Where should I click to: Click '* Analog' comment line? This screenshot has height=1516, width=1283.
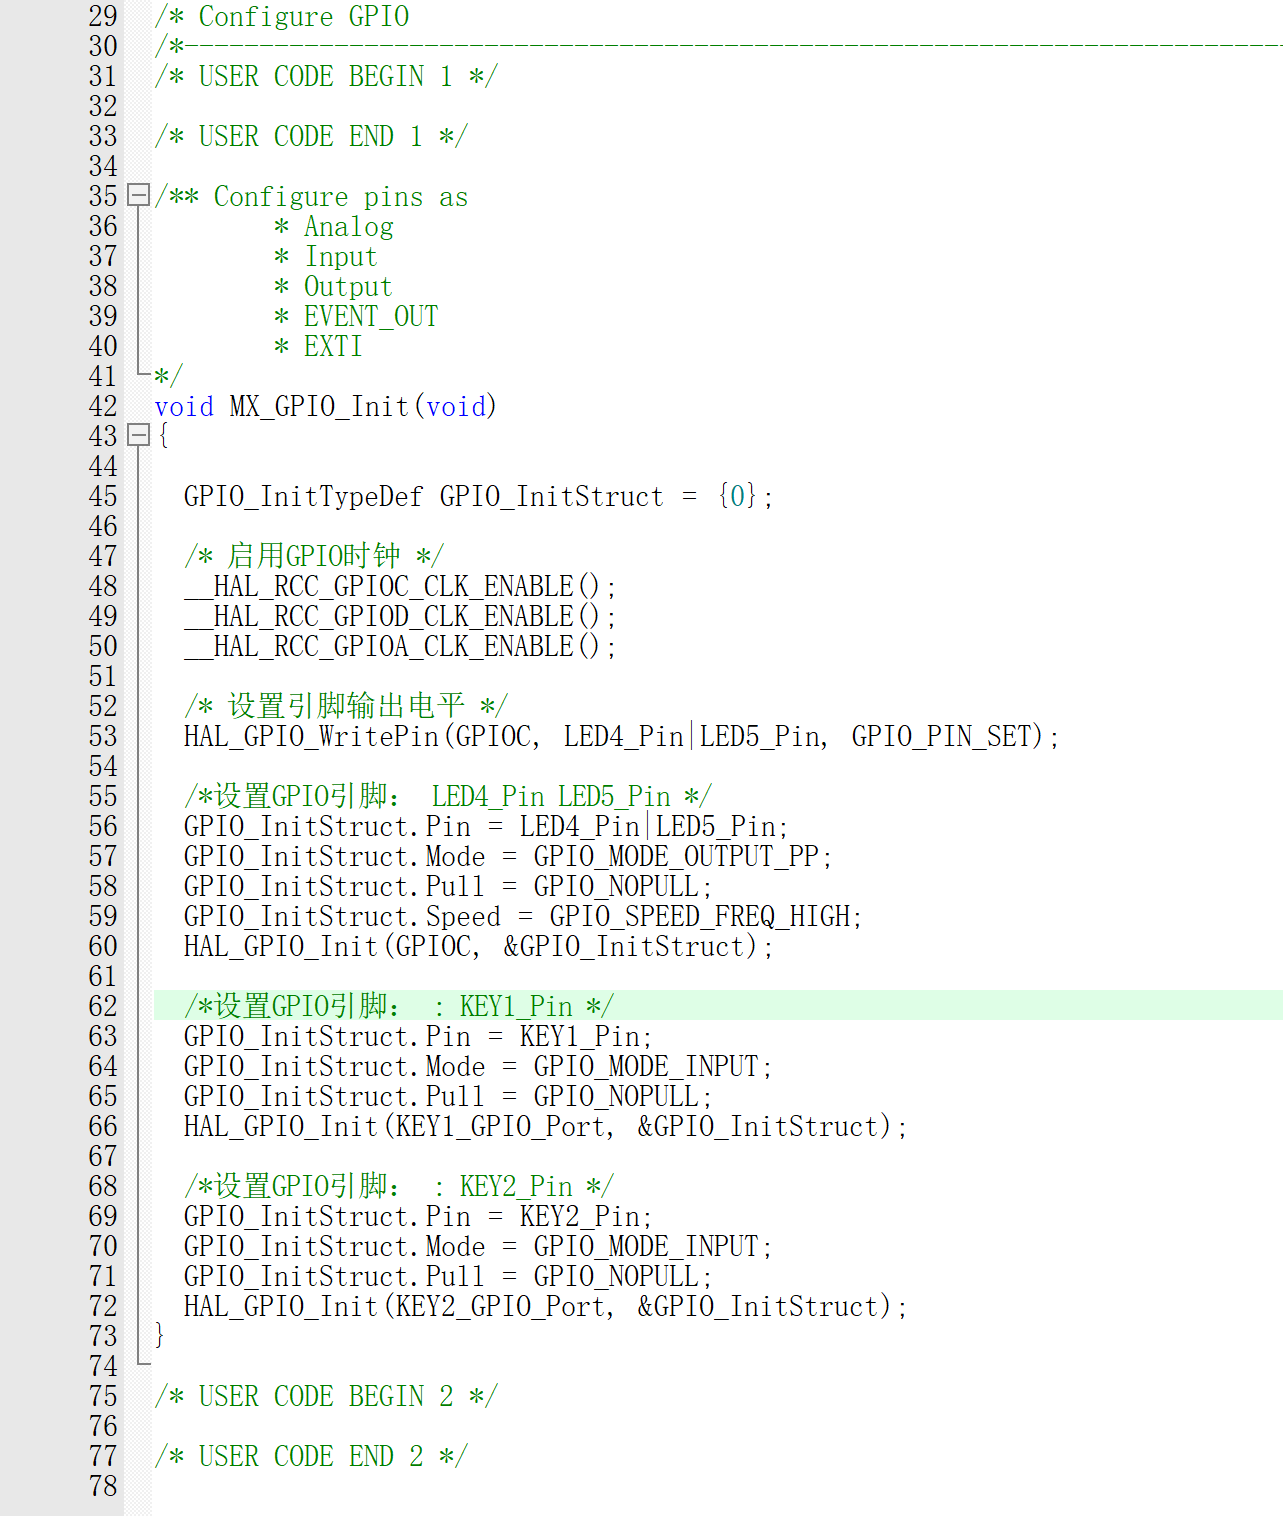click(x=334, y=226)
